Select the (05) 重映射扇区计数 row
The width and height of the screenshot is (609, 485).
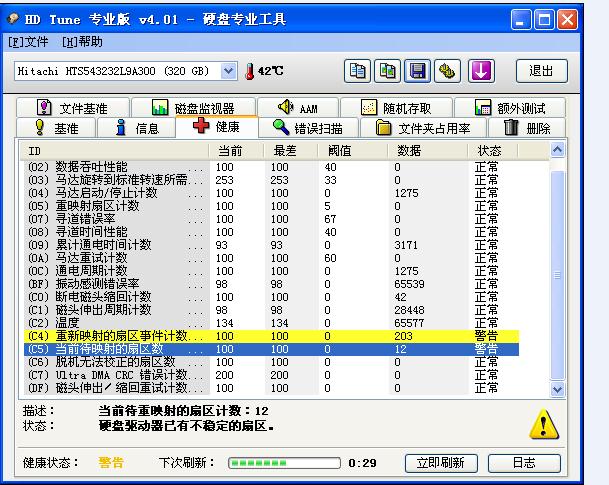pyautogui.click(x=271, y=206)
